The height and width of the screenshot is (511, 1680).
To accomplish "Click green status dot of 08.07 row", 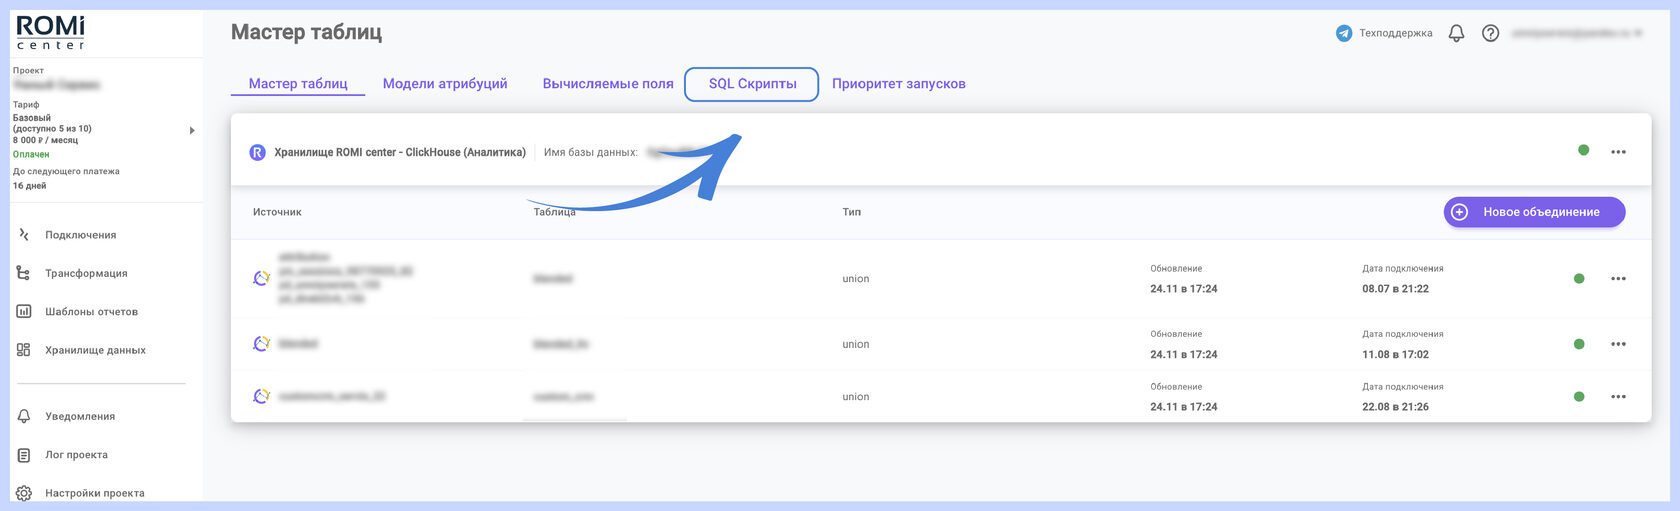I will (x=1579, y=279).
